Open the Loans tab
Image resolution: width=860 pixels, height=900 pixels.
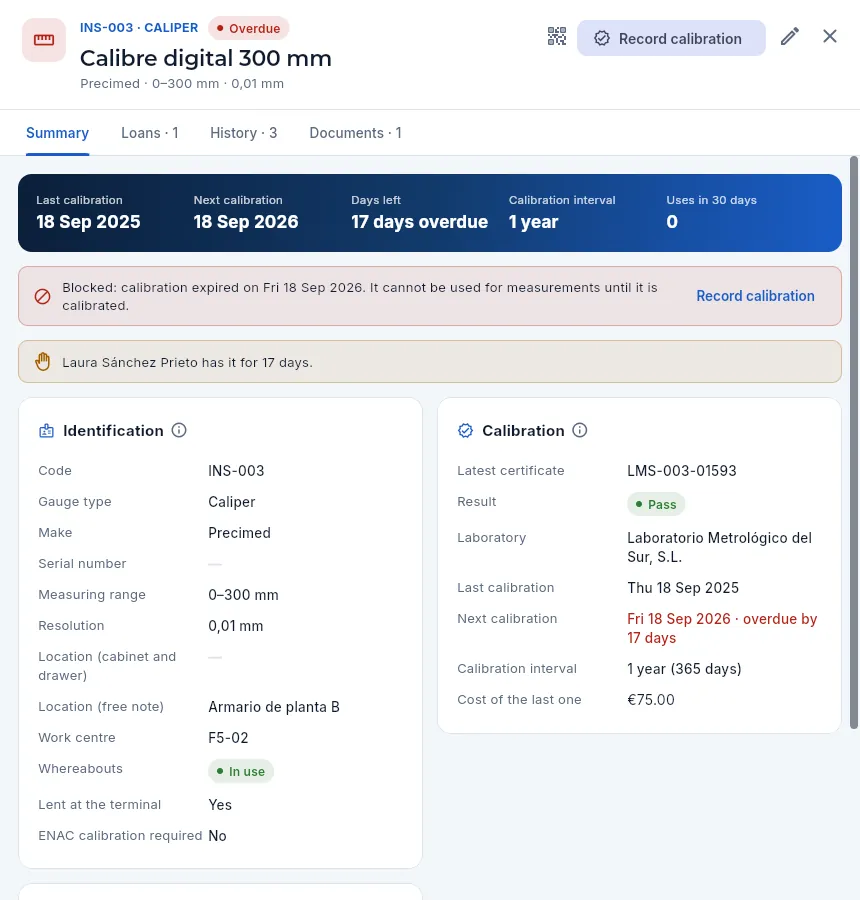coord(149,133)
